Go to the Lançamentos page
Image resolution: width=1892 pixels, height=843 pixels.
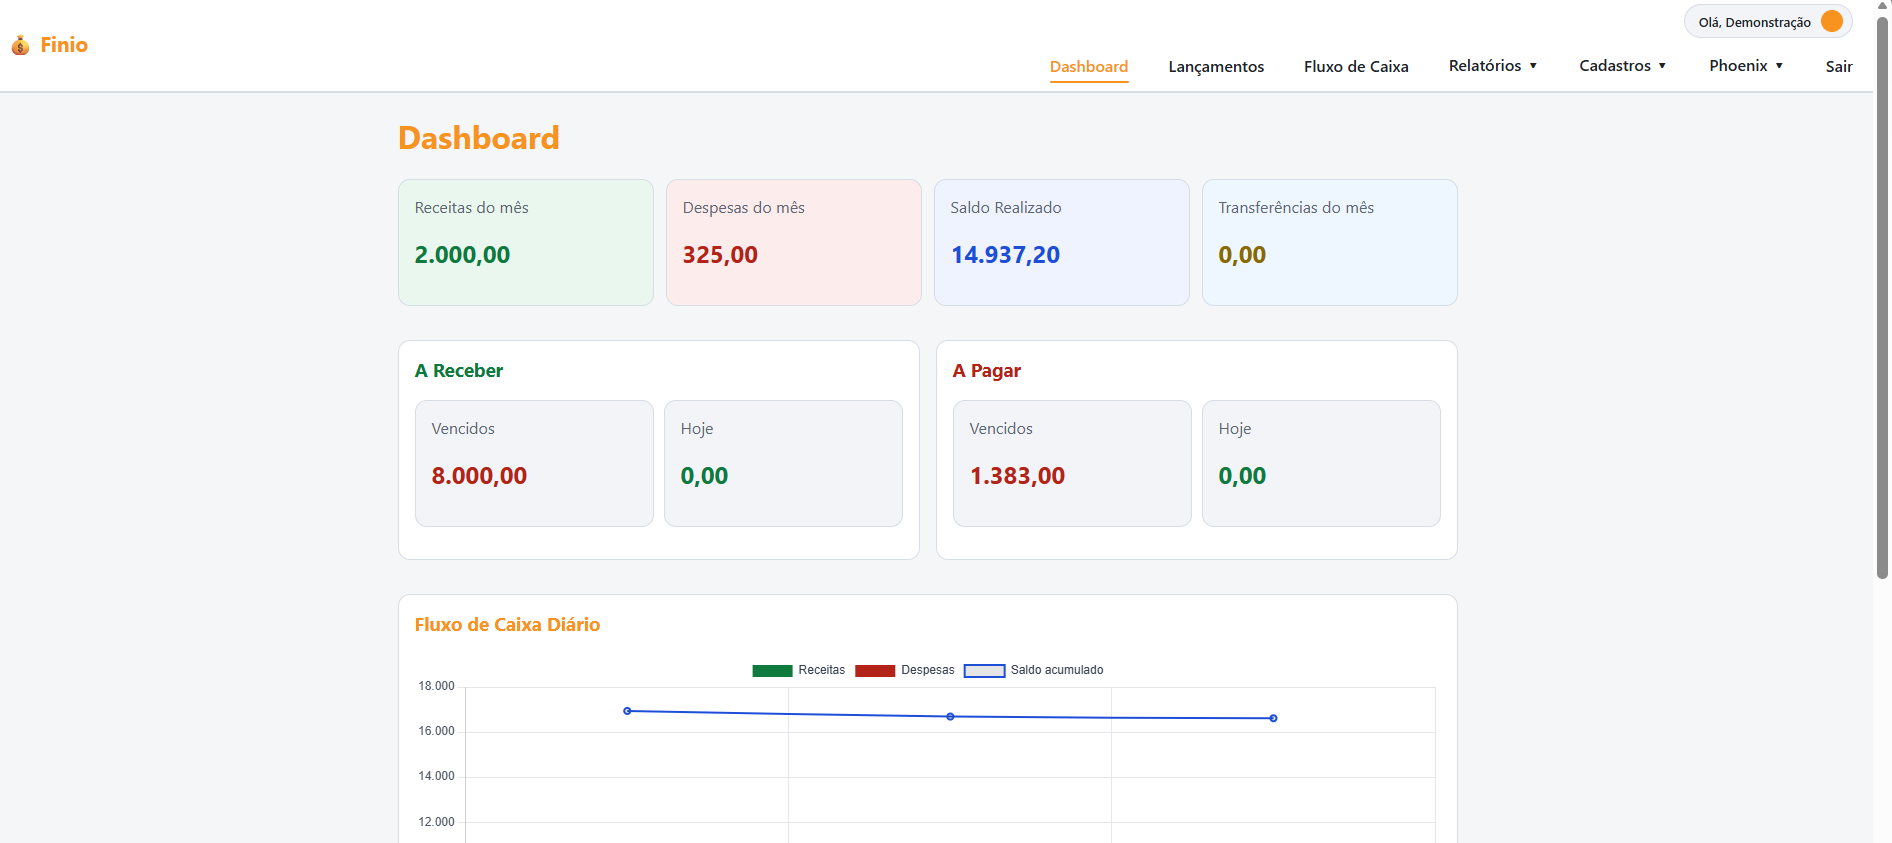tap(1216, 67)
